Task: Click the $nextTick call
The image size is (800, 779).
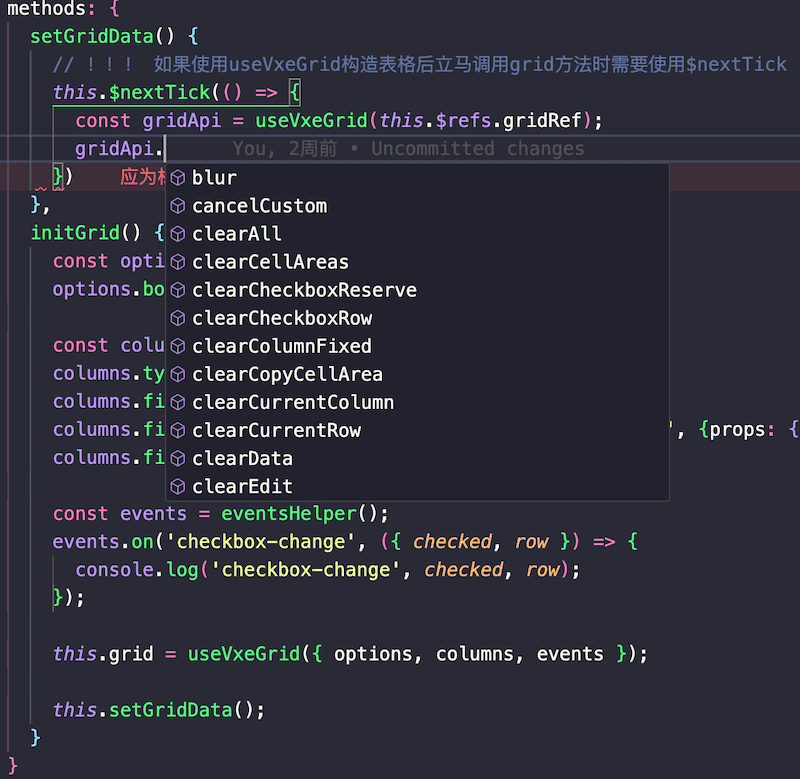Action: point(159,93)
